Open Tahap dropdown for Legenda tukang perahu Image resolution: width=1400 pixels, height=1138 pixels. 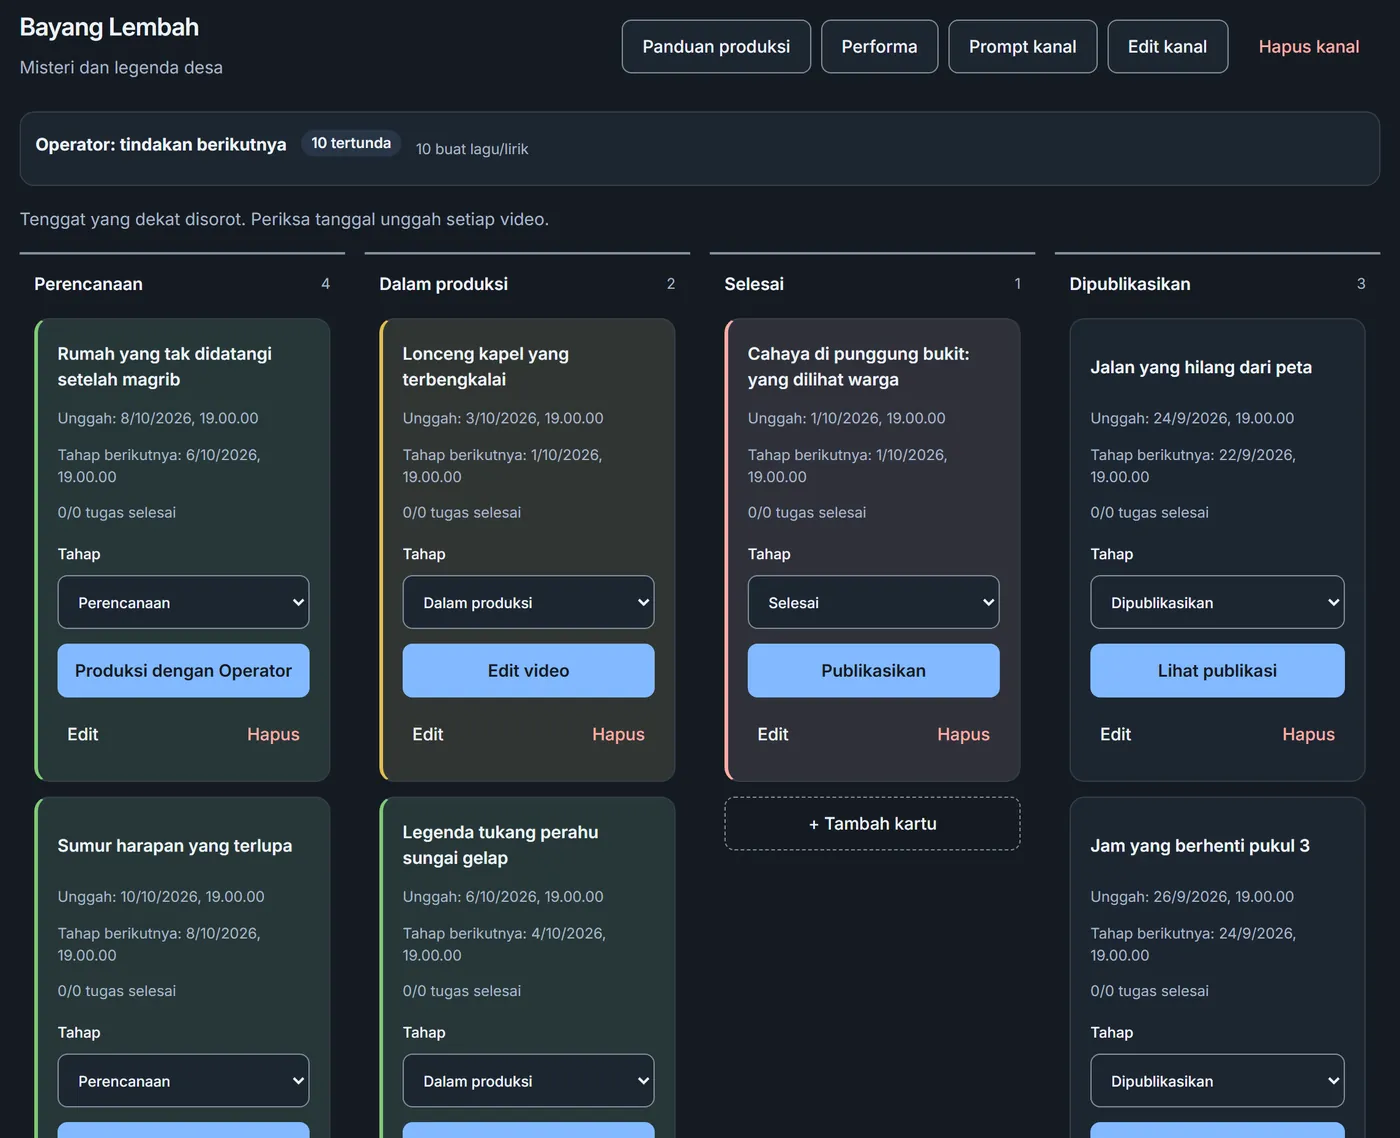[528, 1081]
